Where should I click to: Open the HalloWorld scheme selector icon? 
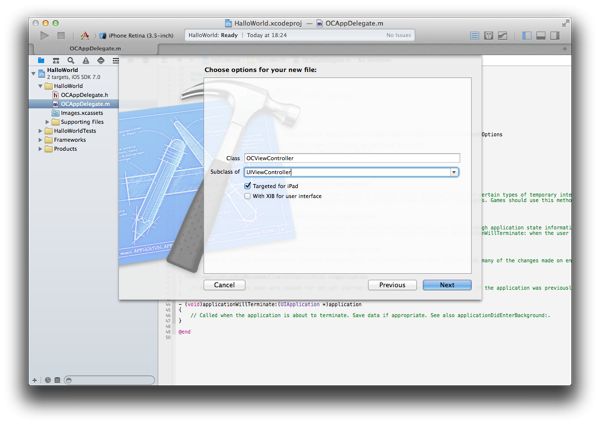[x=85, y=36]
